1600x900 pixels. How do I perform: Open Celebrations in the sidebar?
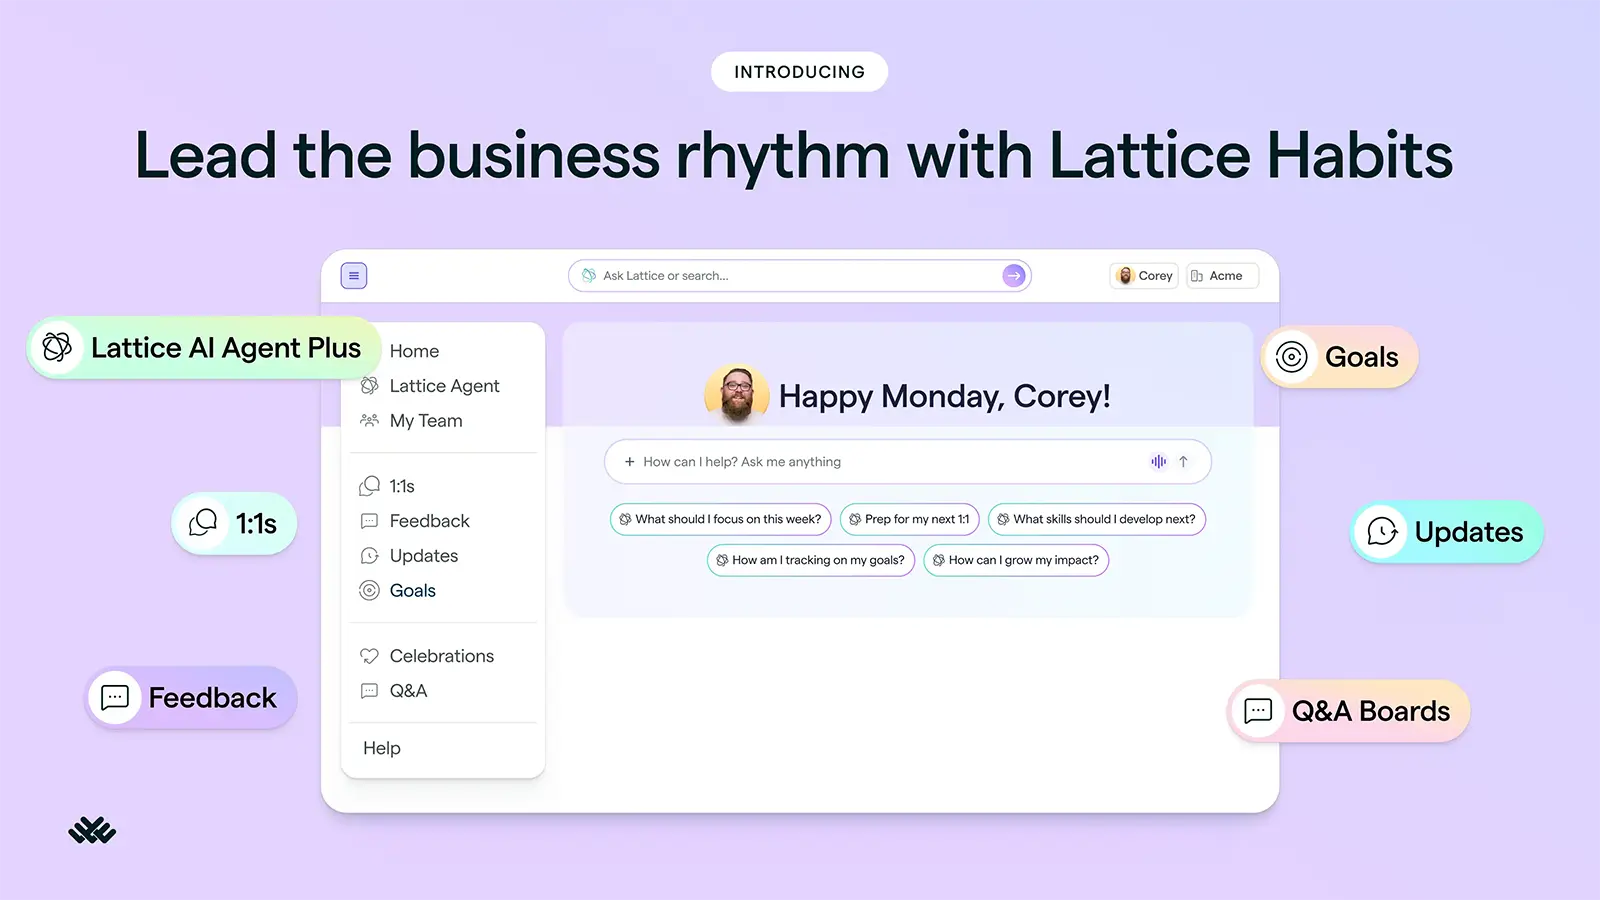[444, 656]
